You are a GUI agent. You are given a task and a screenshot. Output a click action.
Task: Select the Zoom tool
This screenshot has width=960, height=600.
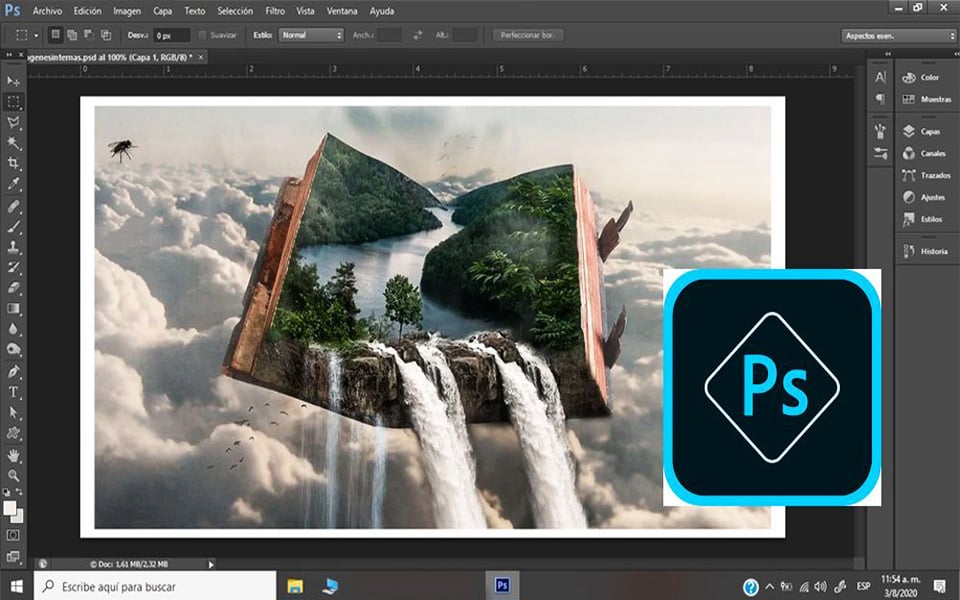point(14,475)
